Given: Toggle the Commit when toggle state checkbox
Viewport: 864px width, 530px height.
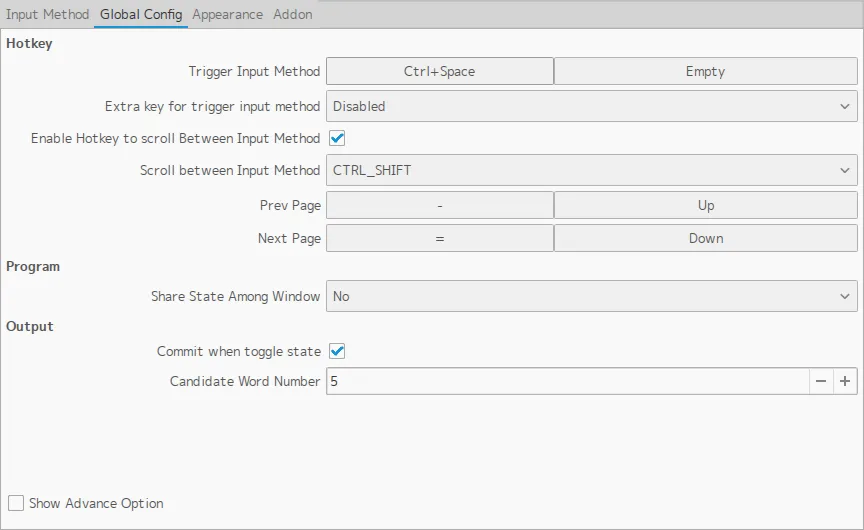Looking at the screenshot, I should 337,352.
